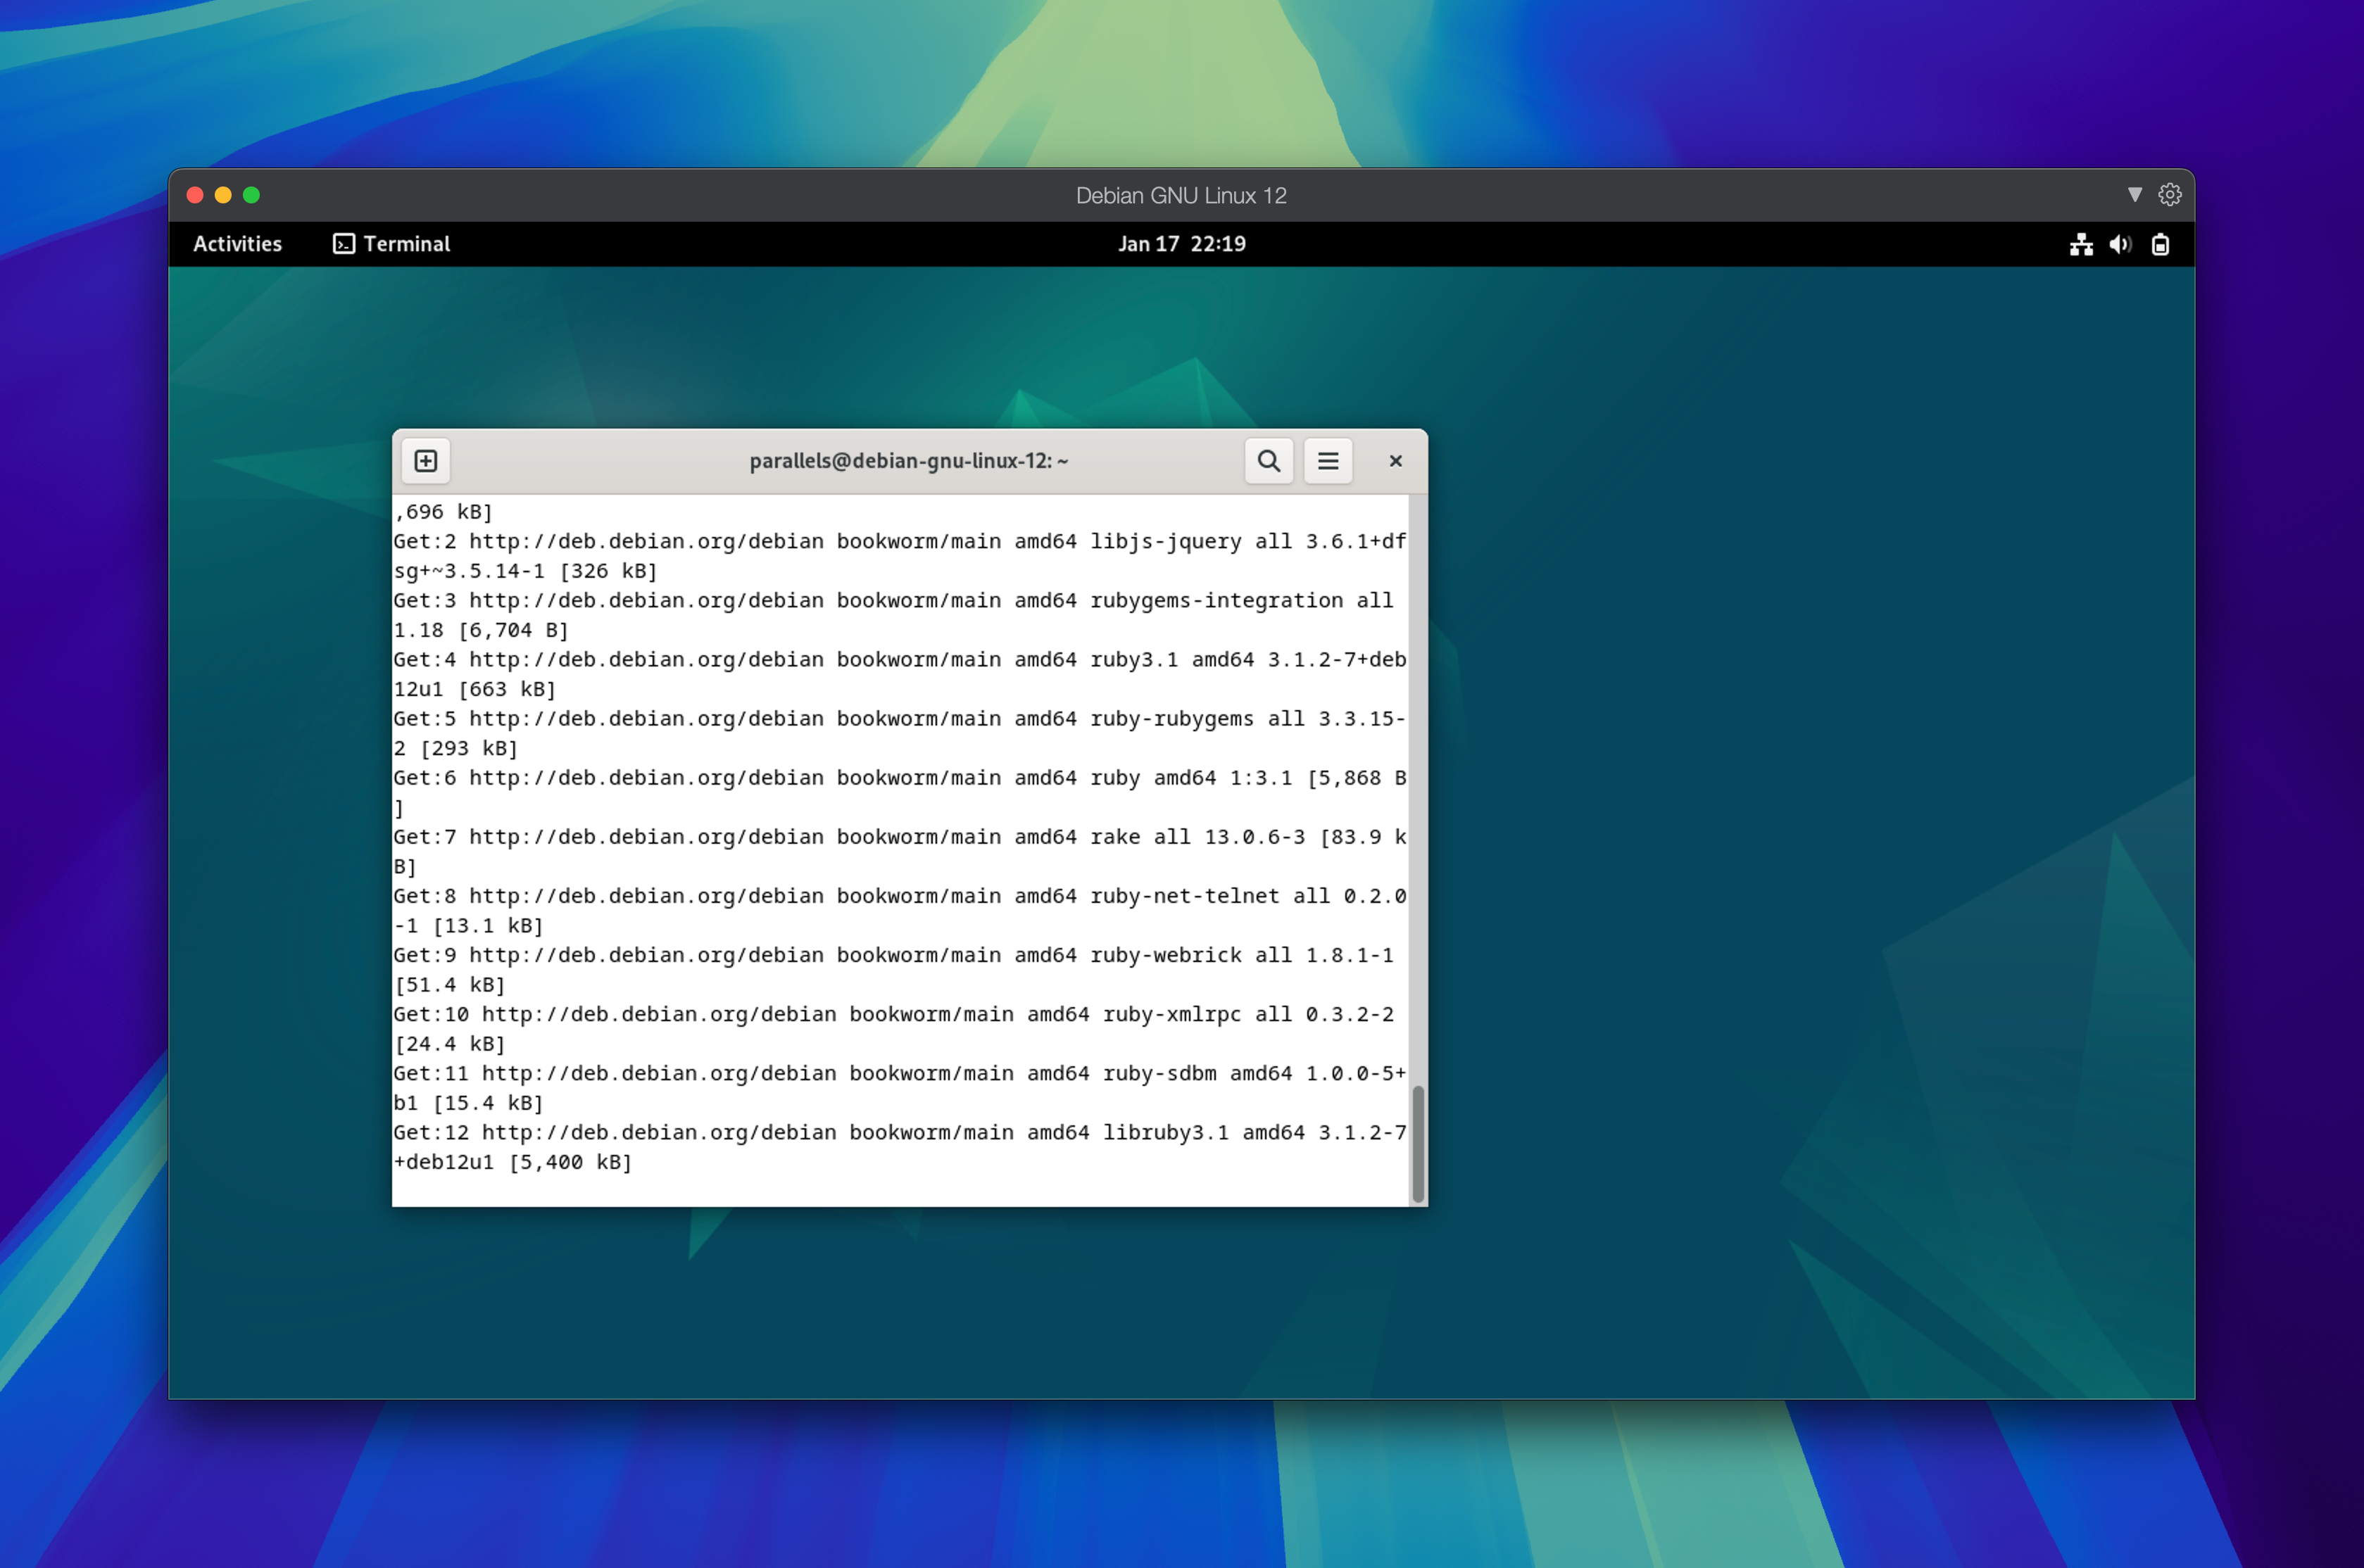Open Parallels VM settings gear

(2168, 194)
